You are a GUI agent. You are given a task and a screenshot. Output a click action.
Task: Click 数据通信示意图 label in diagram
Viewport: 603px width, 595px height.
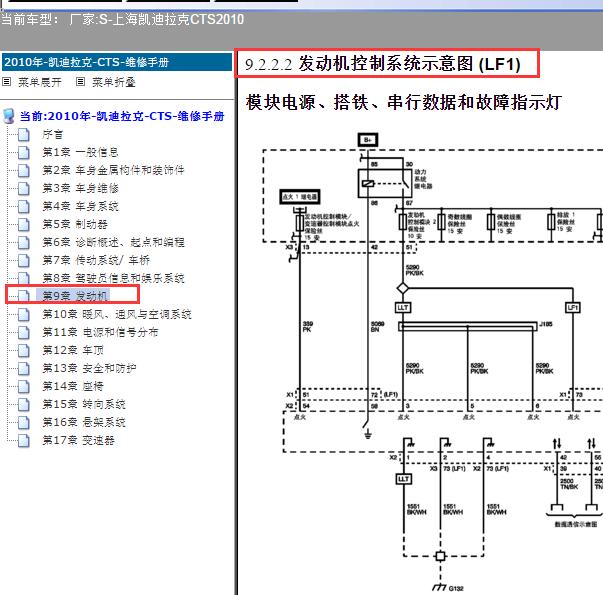pyautogui.click(x=576, y=524)
